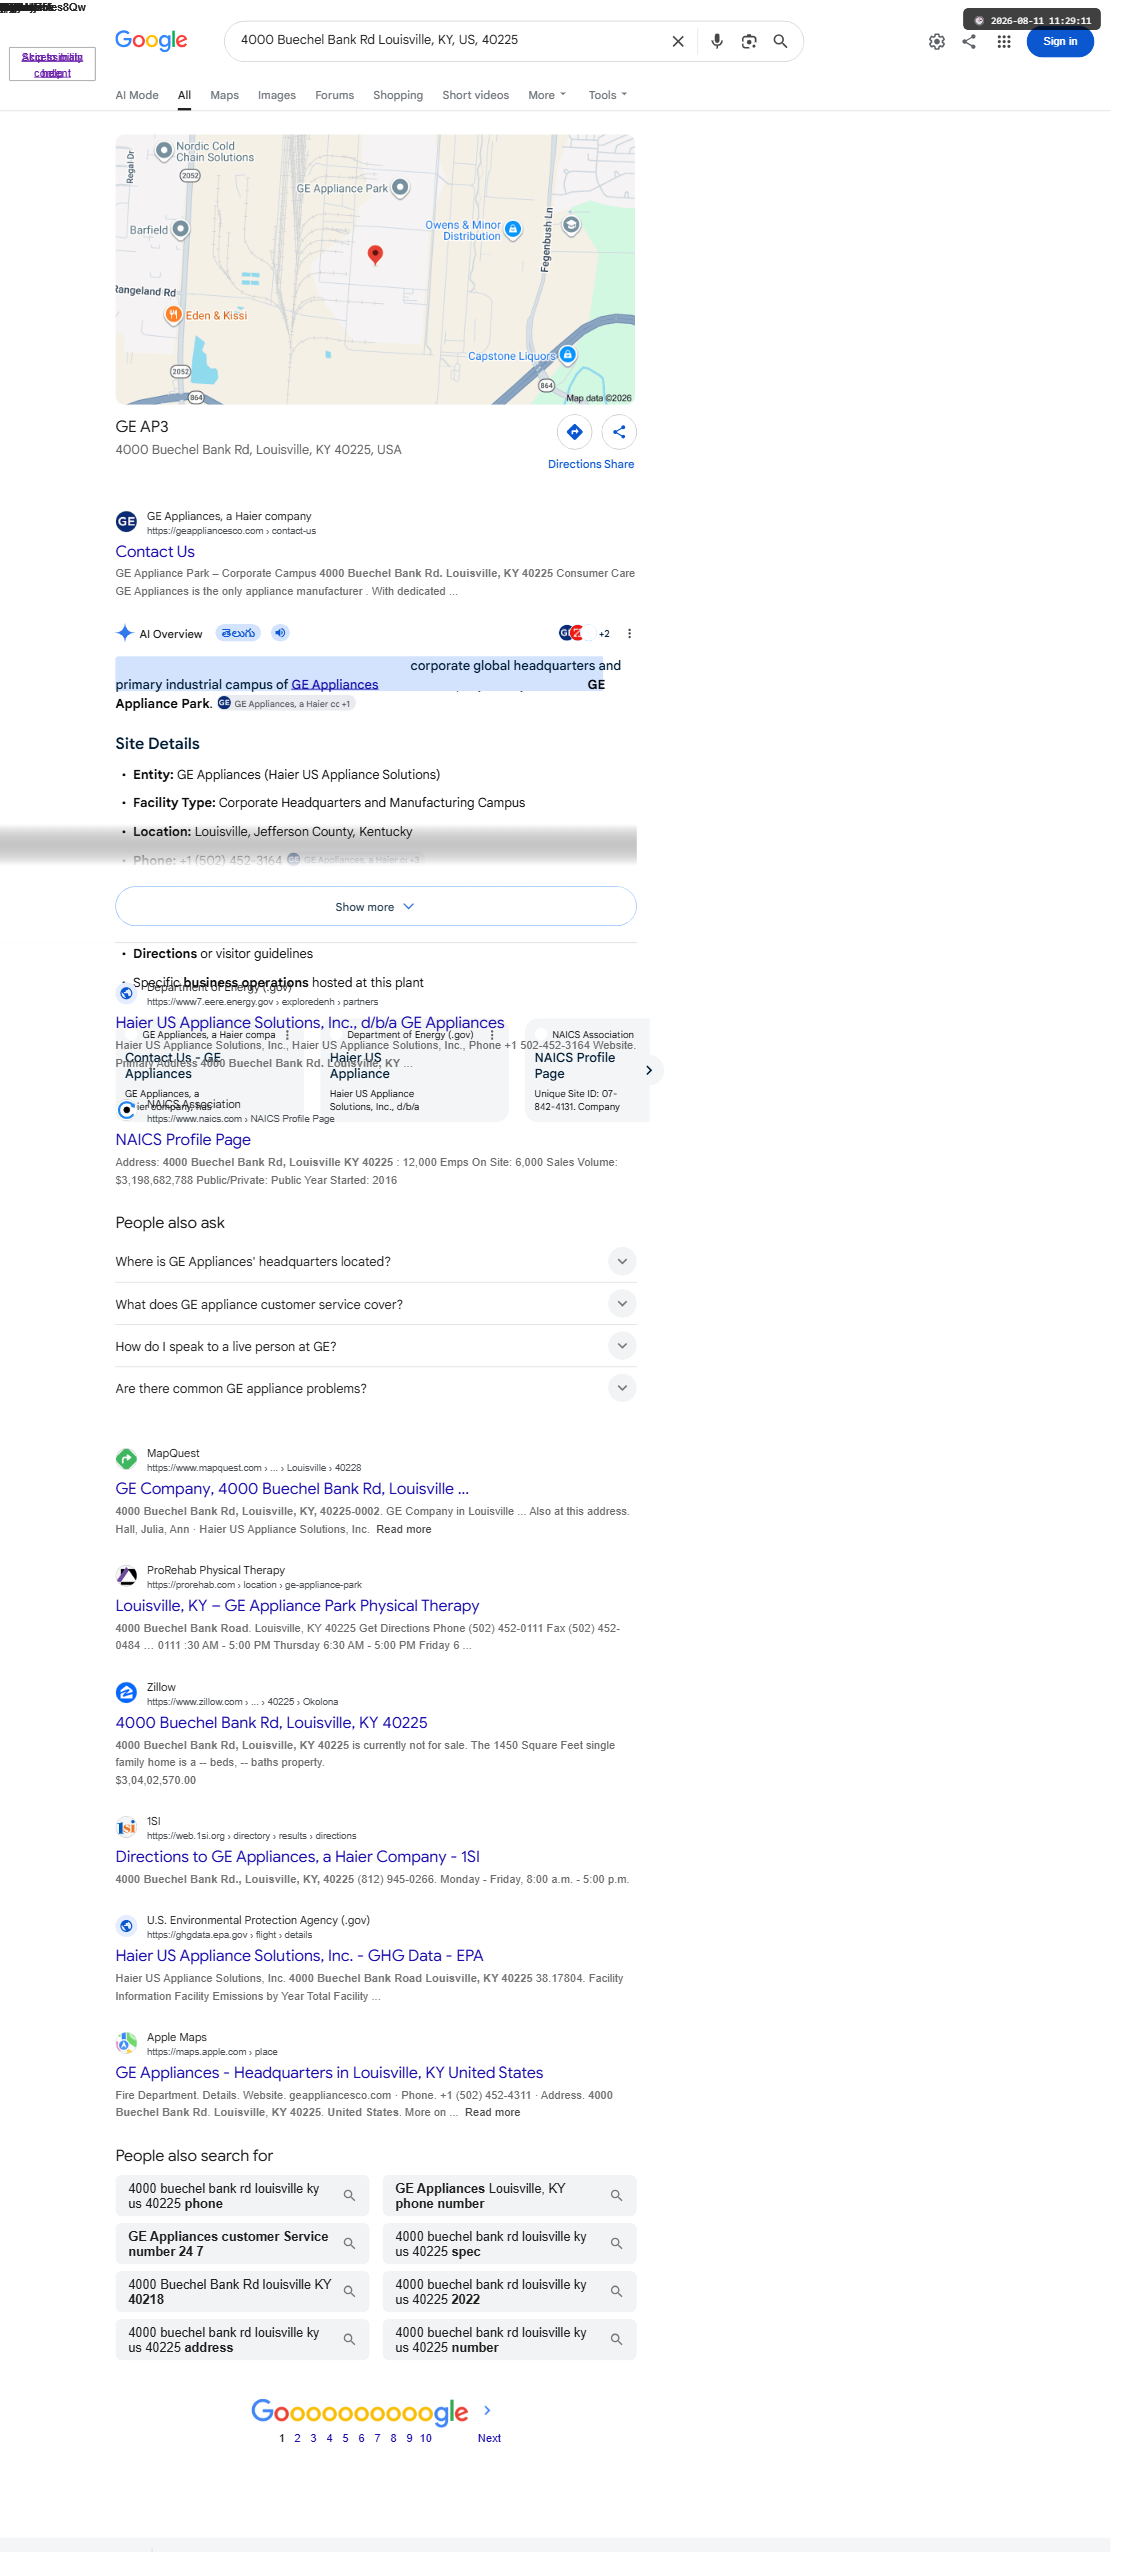Switch to Maps tab
Image resolution: width=1124 pixels, height=2552 pixels.
[x=224, y=95]
